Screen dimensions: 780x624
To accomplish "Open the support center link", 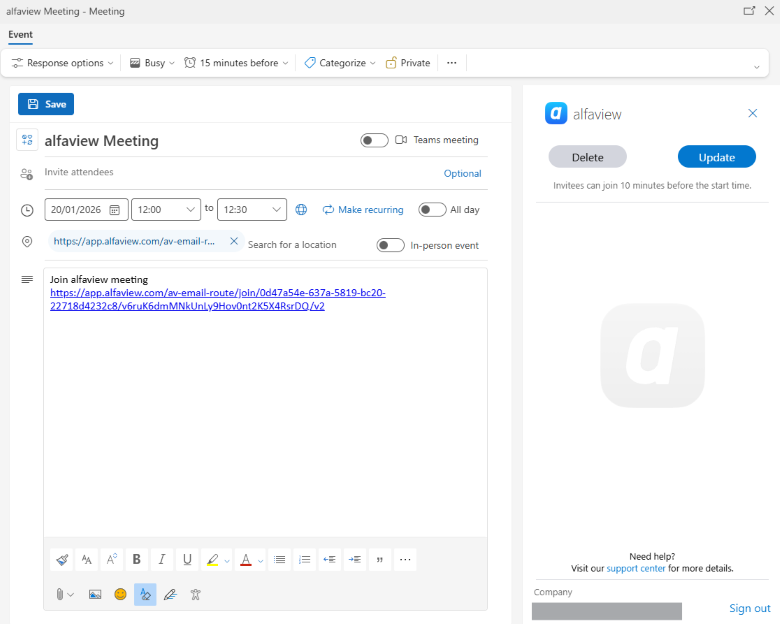I will 636,568.
